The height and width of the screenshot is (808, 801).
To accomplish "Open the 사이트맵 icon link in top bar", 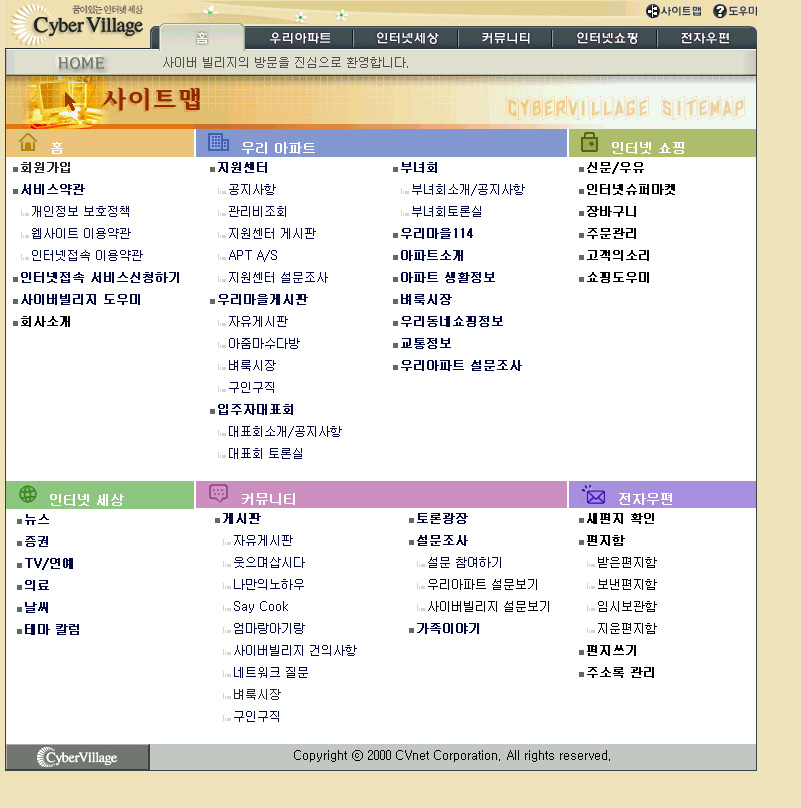I will (x=674, y=11).
